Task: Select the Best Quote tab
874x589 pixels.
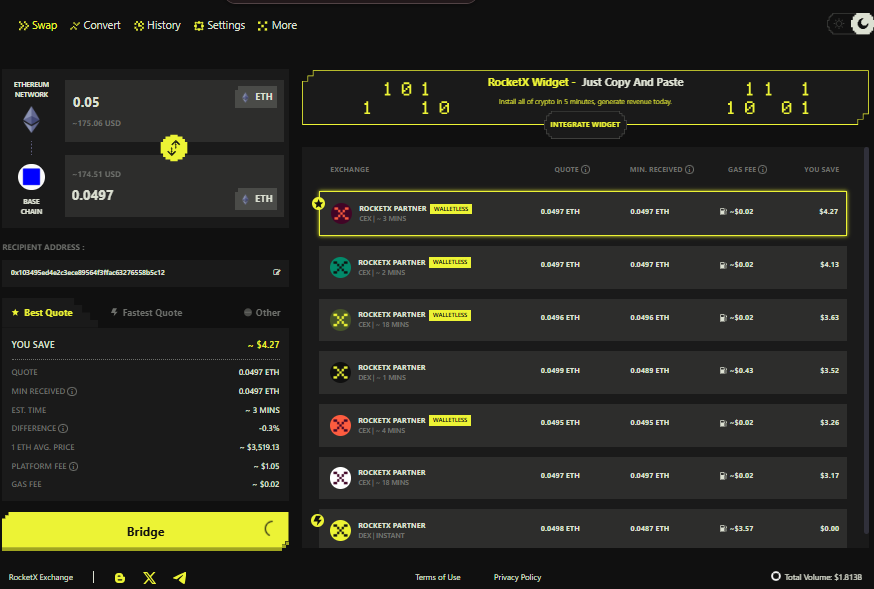Action: coord(42,313)
